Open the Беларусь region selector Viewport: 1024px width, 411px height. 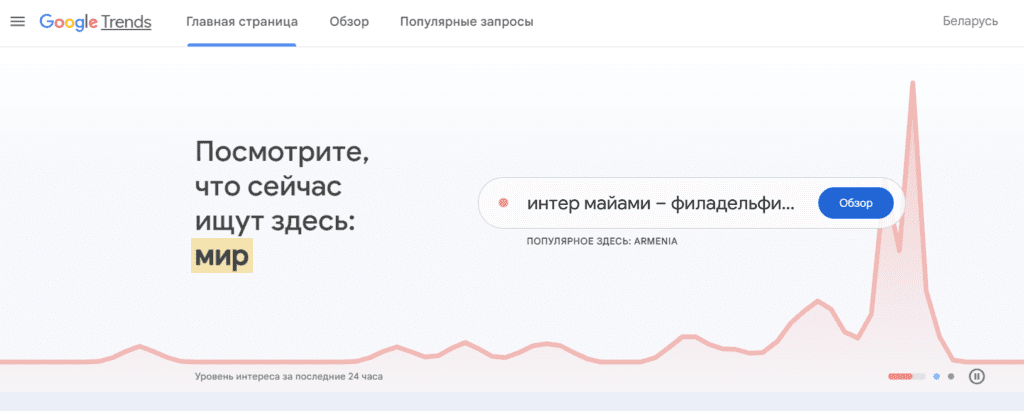pos(970,22)
